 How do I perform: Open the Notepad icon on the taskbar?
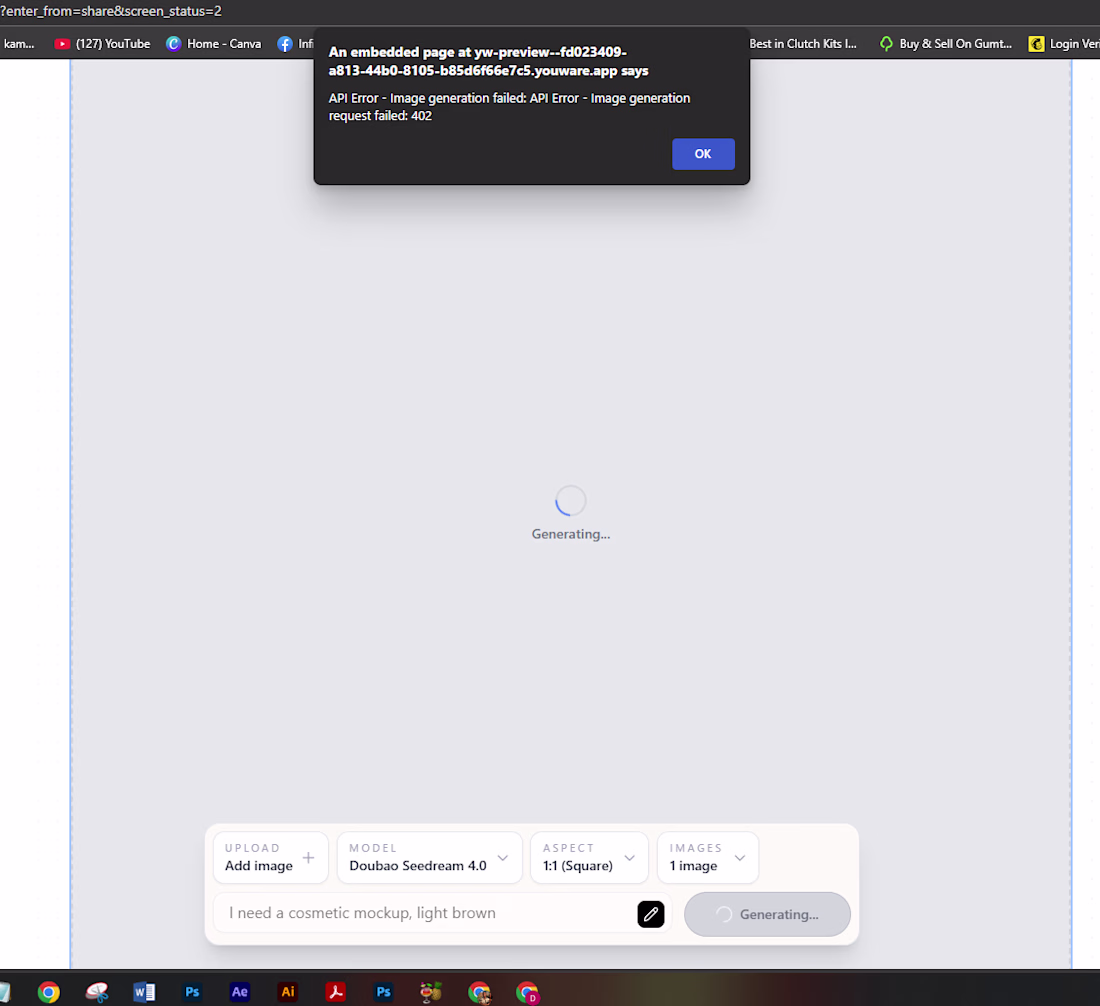(x=4, y=992)
